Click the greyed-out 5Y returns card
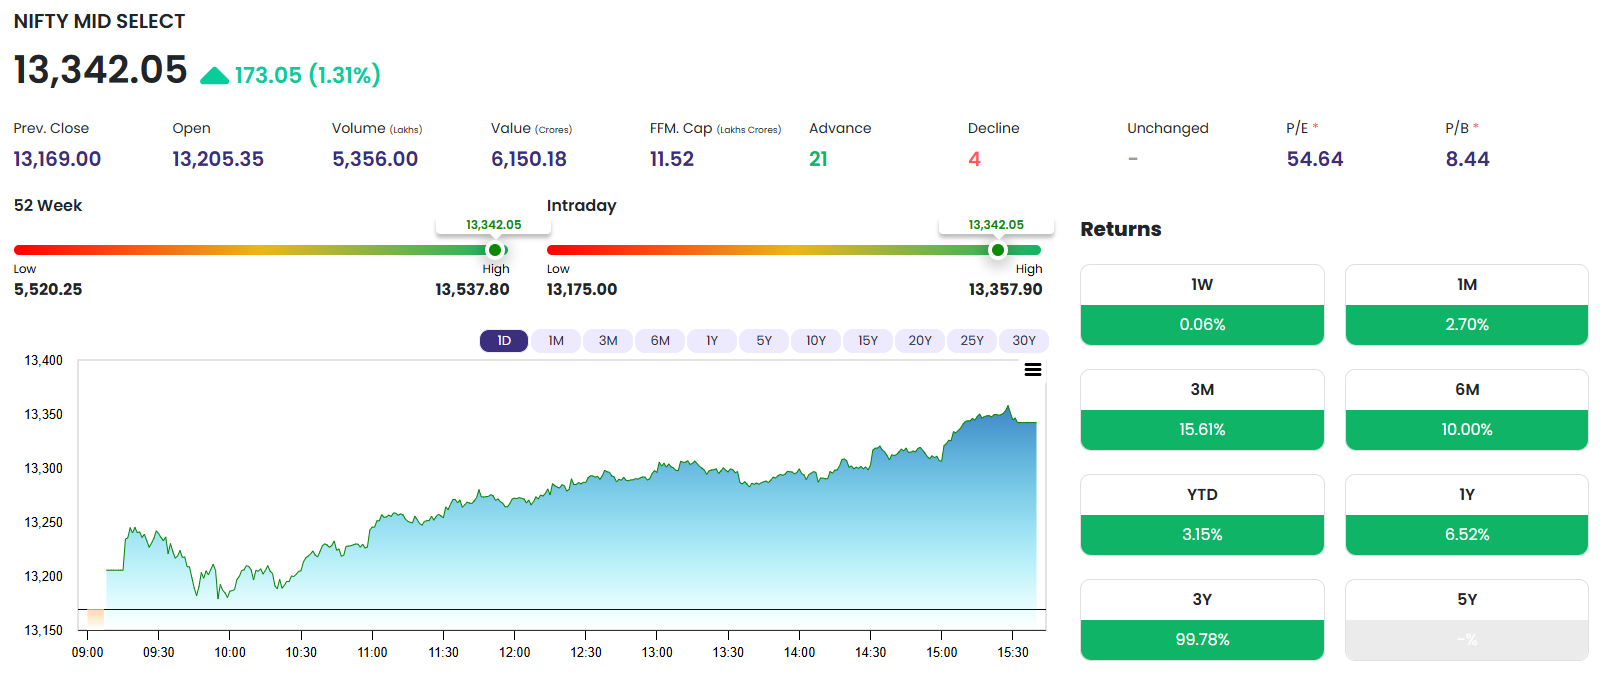 pos(1467,620)
